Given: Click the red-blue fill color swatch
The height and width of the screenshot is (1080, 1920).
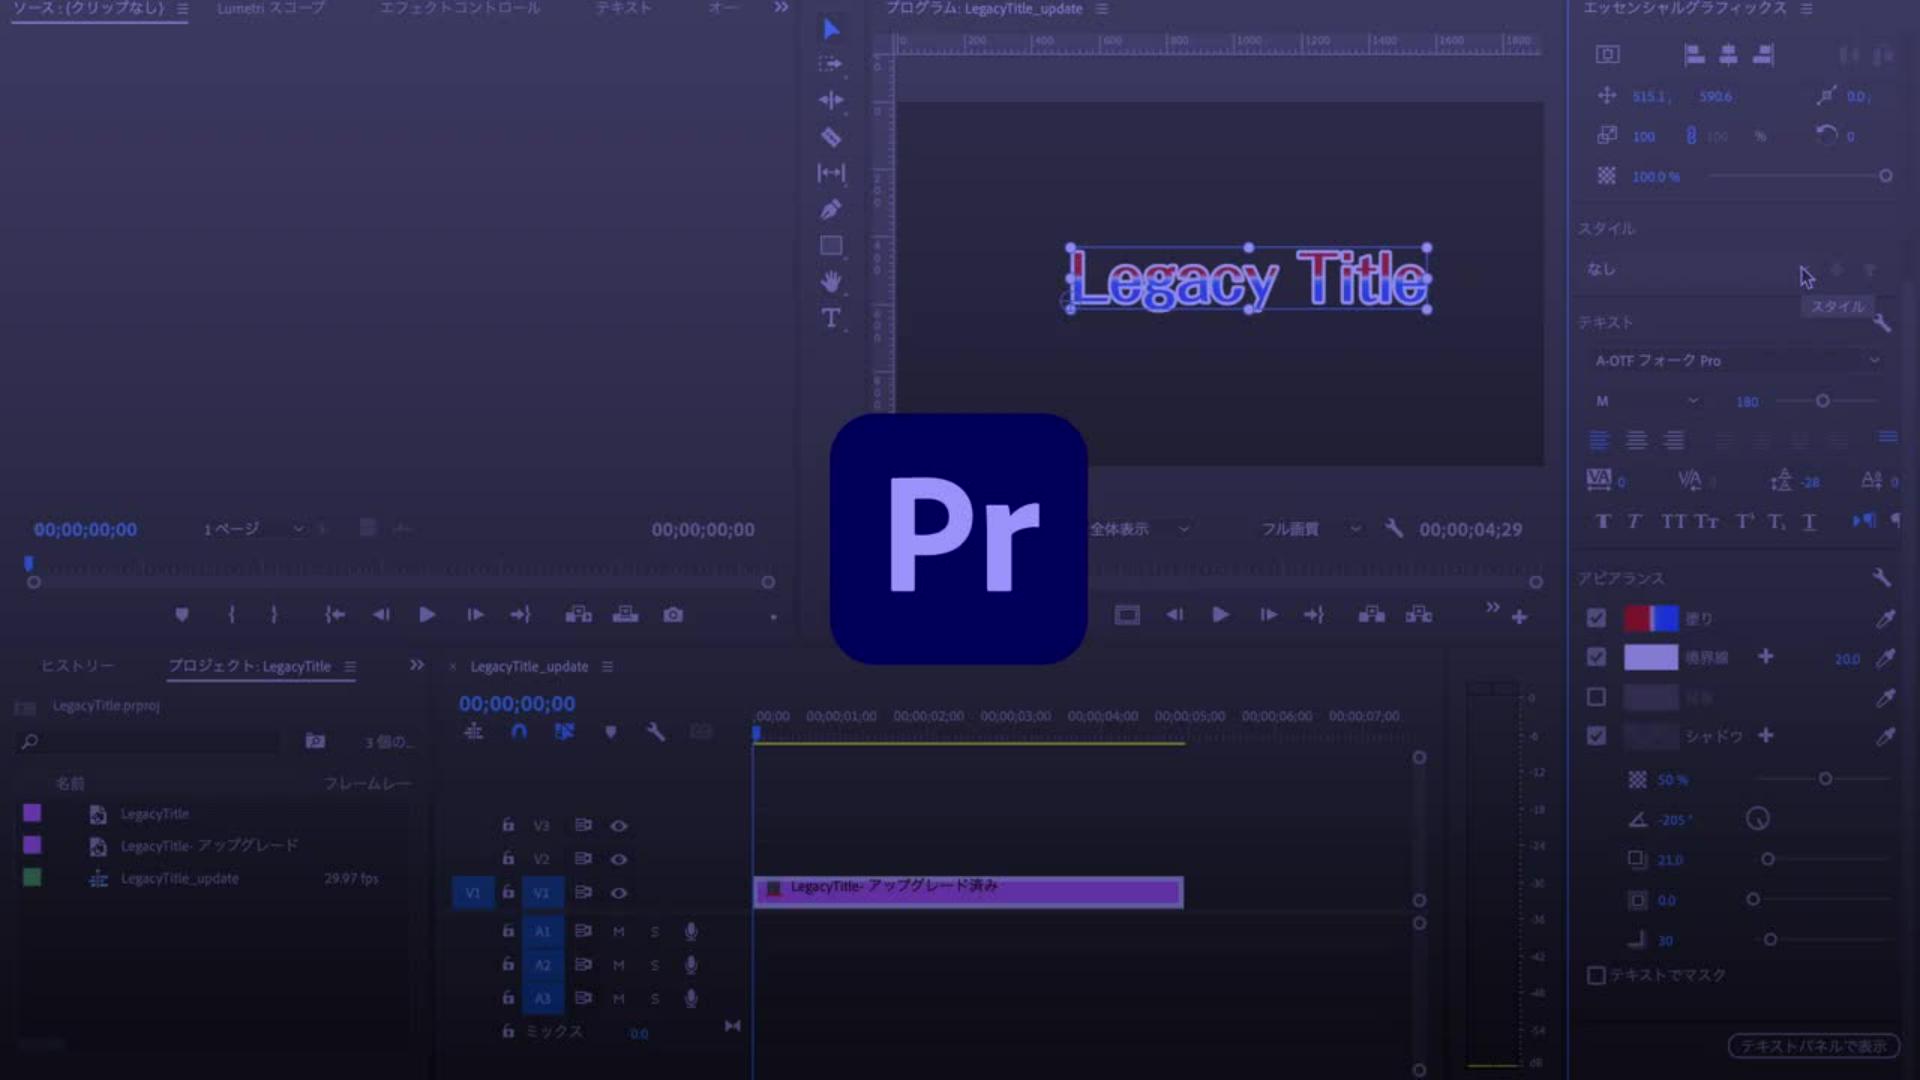Looking at the screenshot, I should click(x=1651, y=618).
